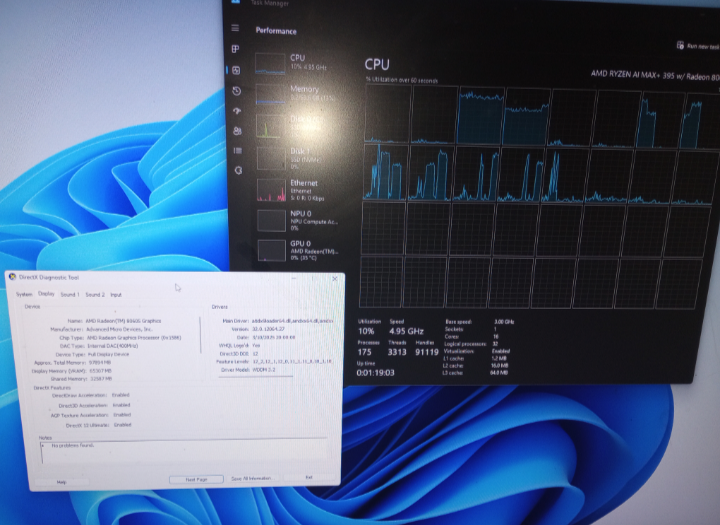
Task: Click the Feature Levels value in Drivers
Action: point(292,361)
